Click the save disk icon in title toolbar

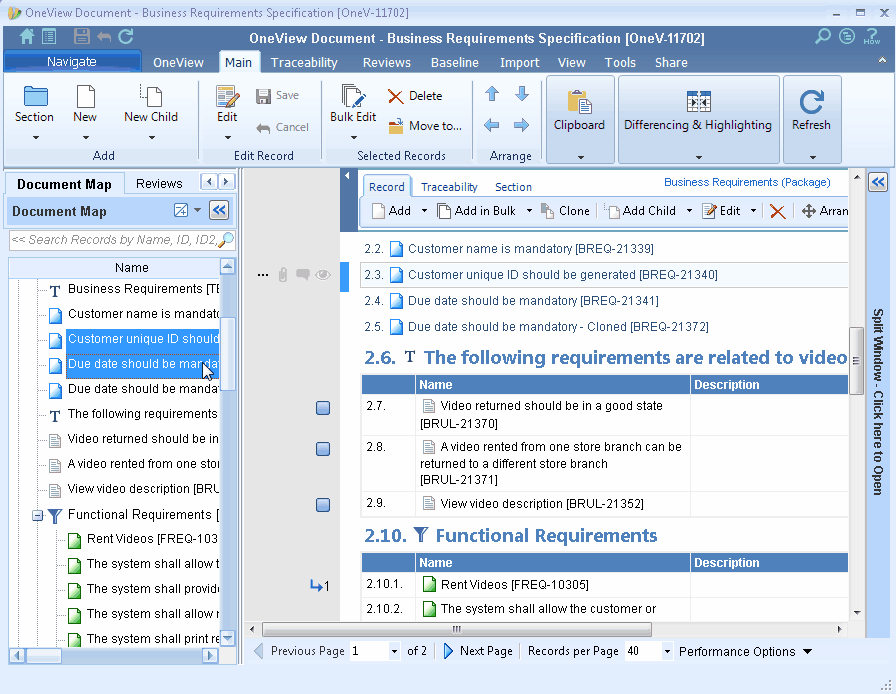tap(82, 37)
